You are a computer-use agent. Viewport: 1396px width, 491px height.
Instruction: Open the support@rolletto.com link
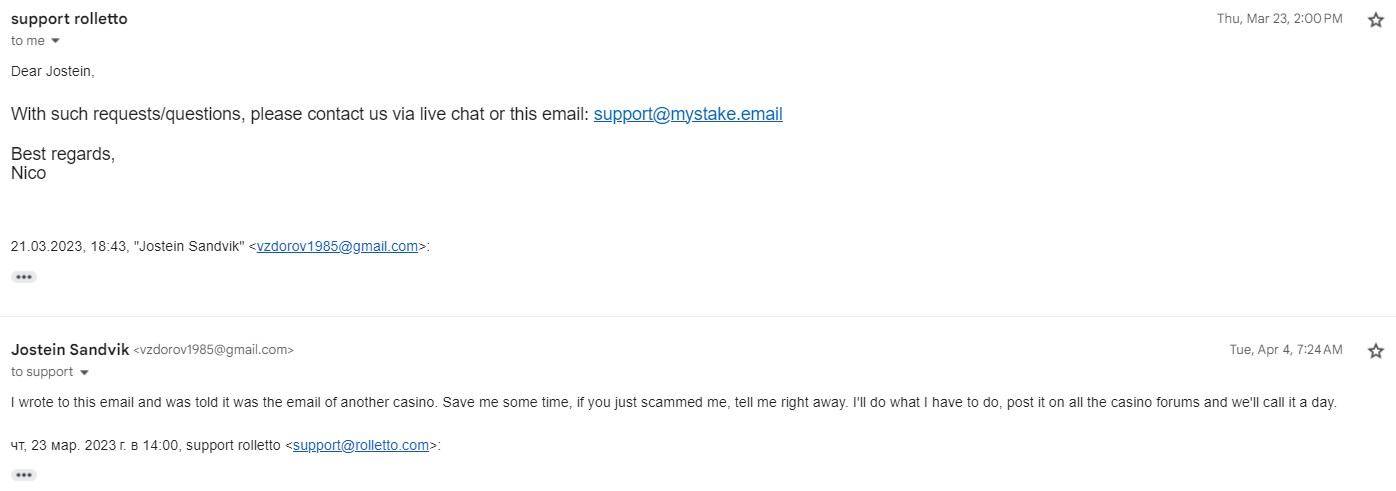coord(361,445)
